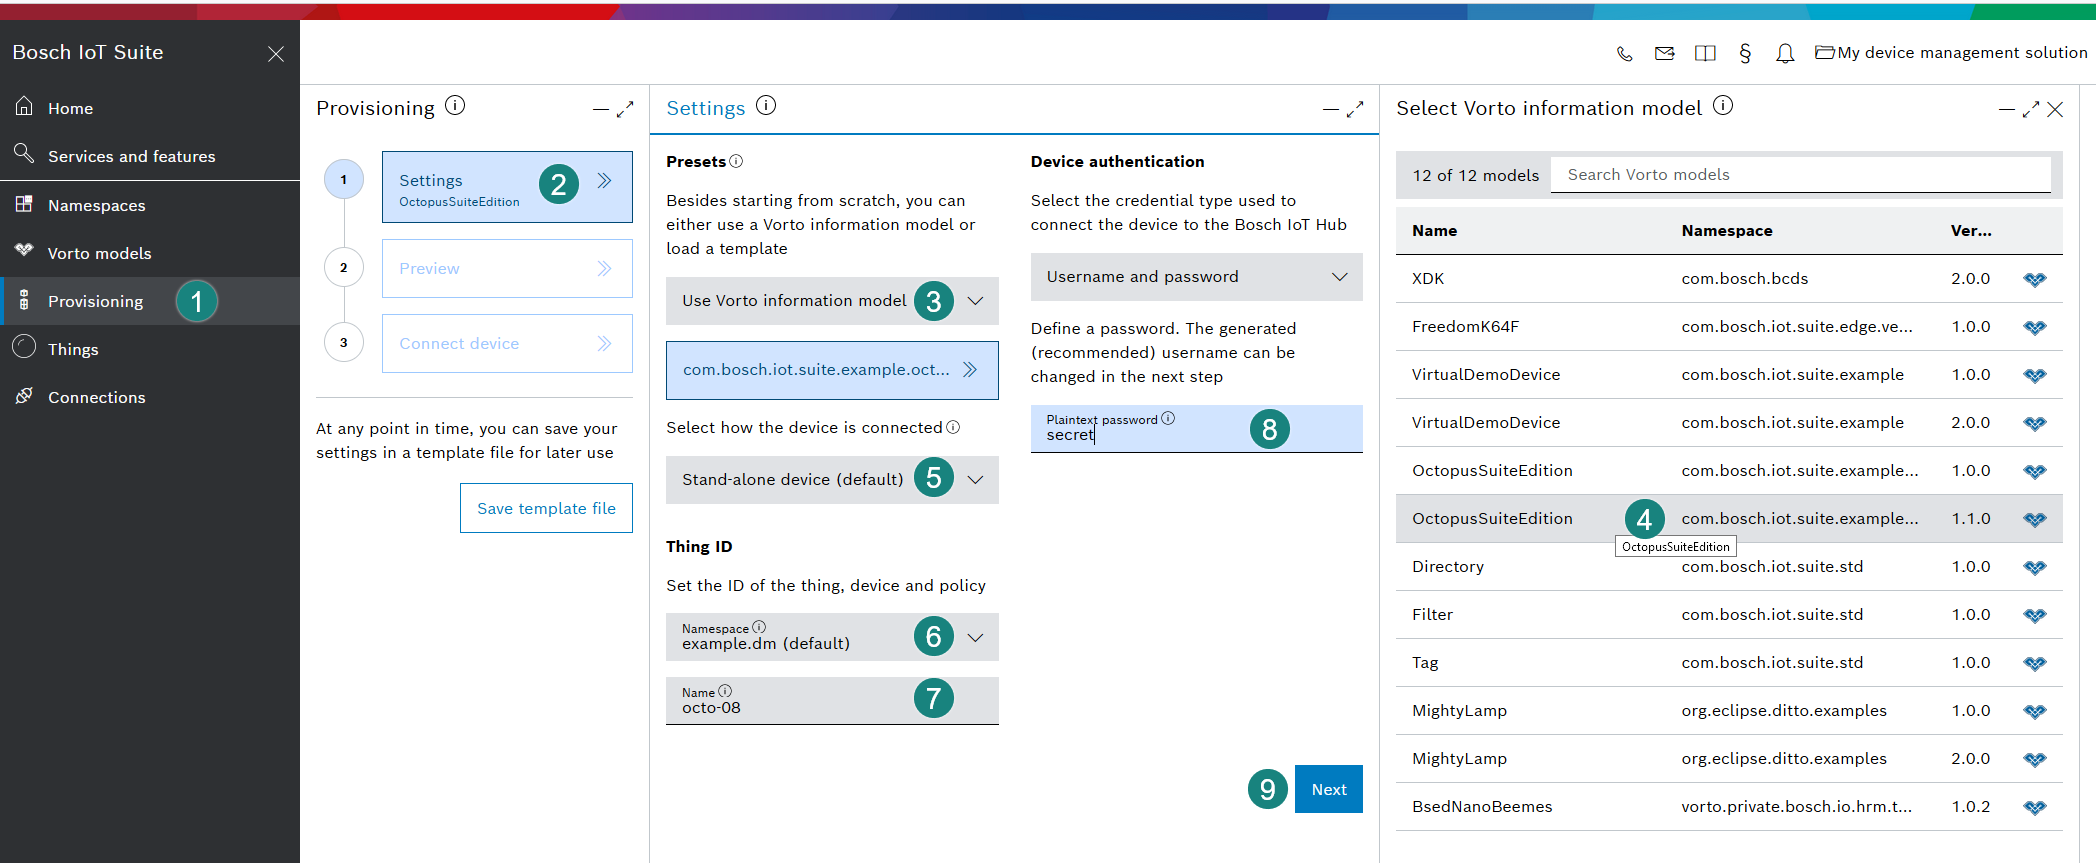Open Services and features in sidebar
The width and height of the screenshot is (2096, 863).
pos(150,156)
